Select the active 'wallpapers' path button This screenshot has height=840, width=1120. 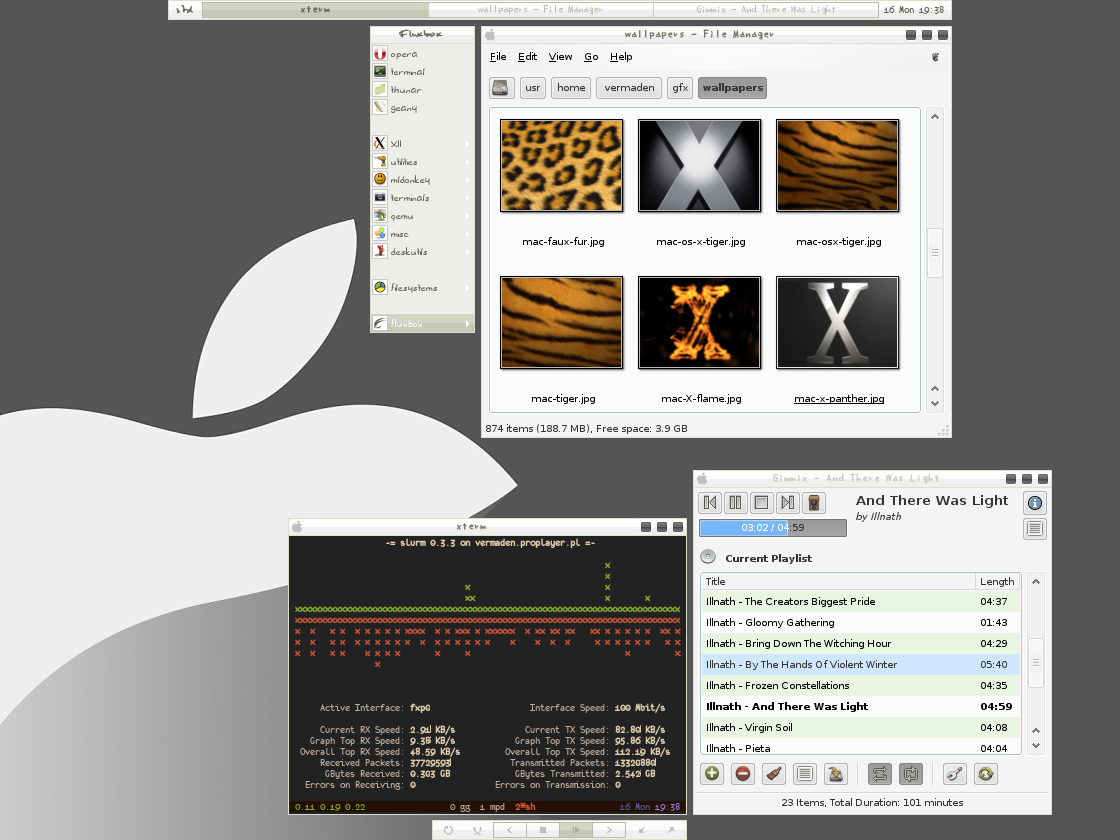(732, 88)
